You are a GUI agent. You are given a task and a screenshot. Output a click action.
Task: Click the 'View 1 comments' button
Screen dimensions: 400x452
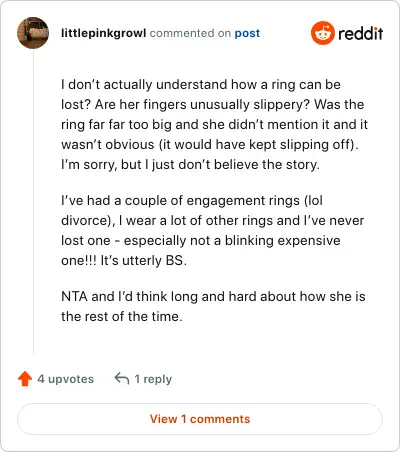click(x=200, y=419)
